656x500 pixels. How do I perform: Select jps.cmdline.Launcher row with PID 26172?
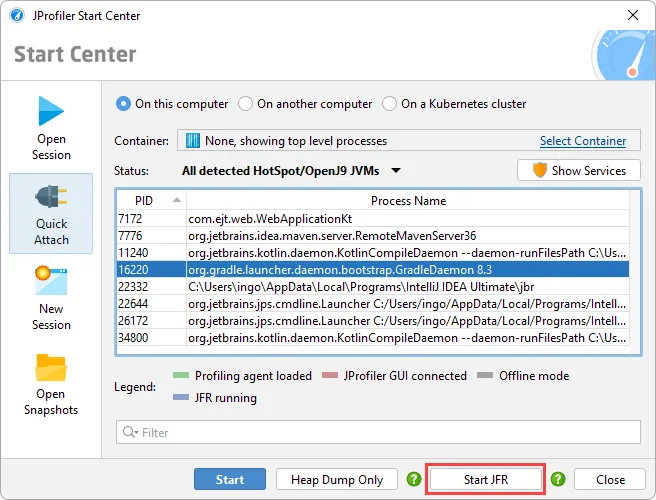tap(373, 321)
